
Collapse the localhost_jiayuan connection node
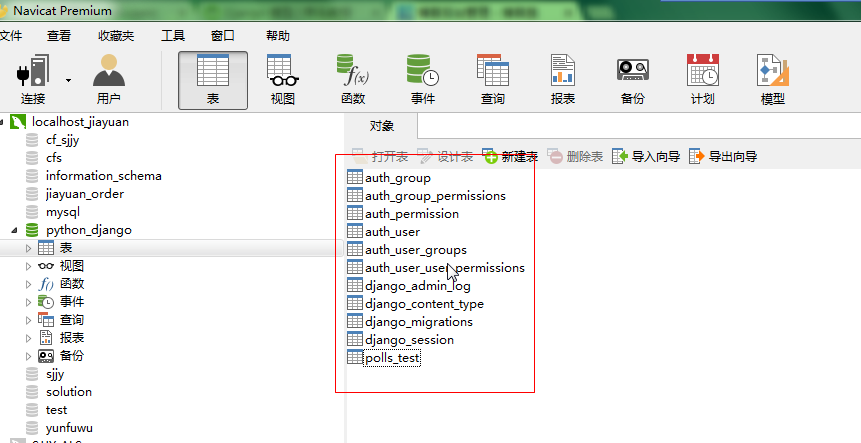point(2,122)
